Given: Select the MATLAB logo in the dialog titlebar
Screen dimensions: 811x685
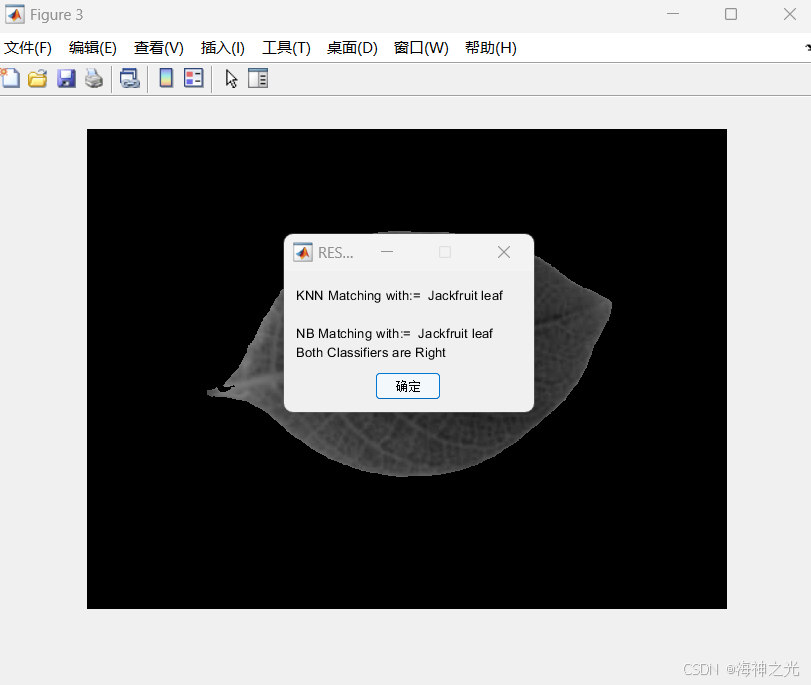Looking at the screenshot, I should [301, 252].
